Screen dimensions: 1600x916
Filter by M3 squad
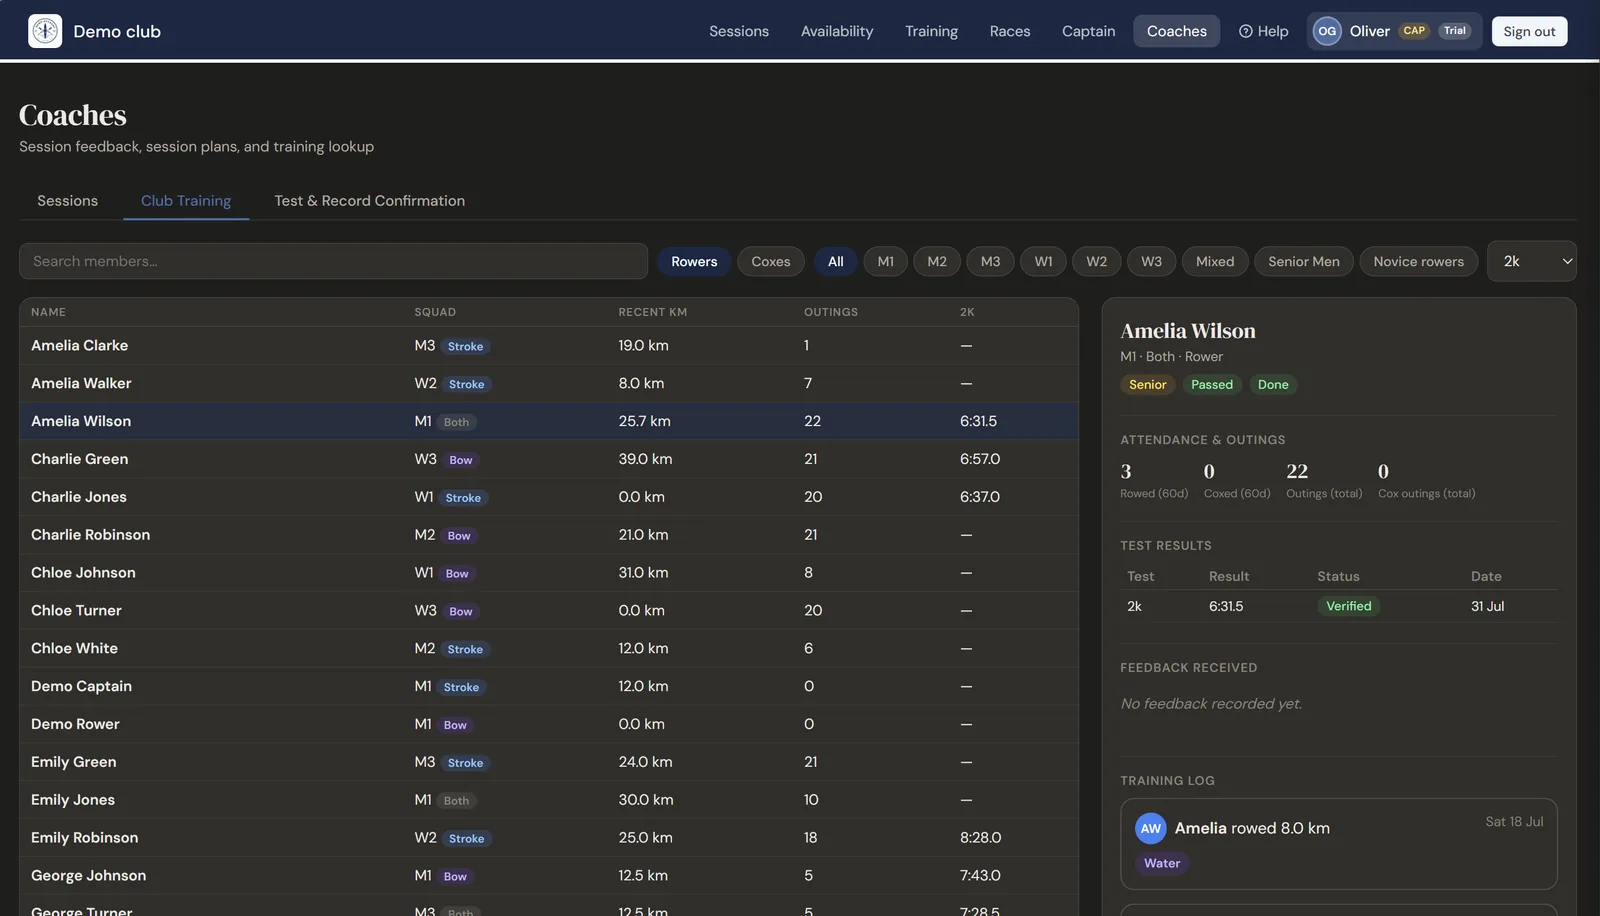991,262
